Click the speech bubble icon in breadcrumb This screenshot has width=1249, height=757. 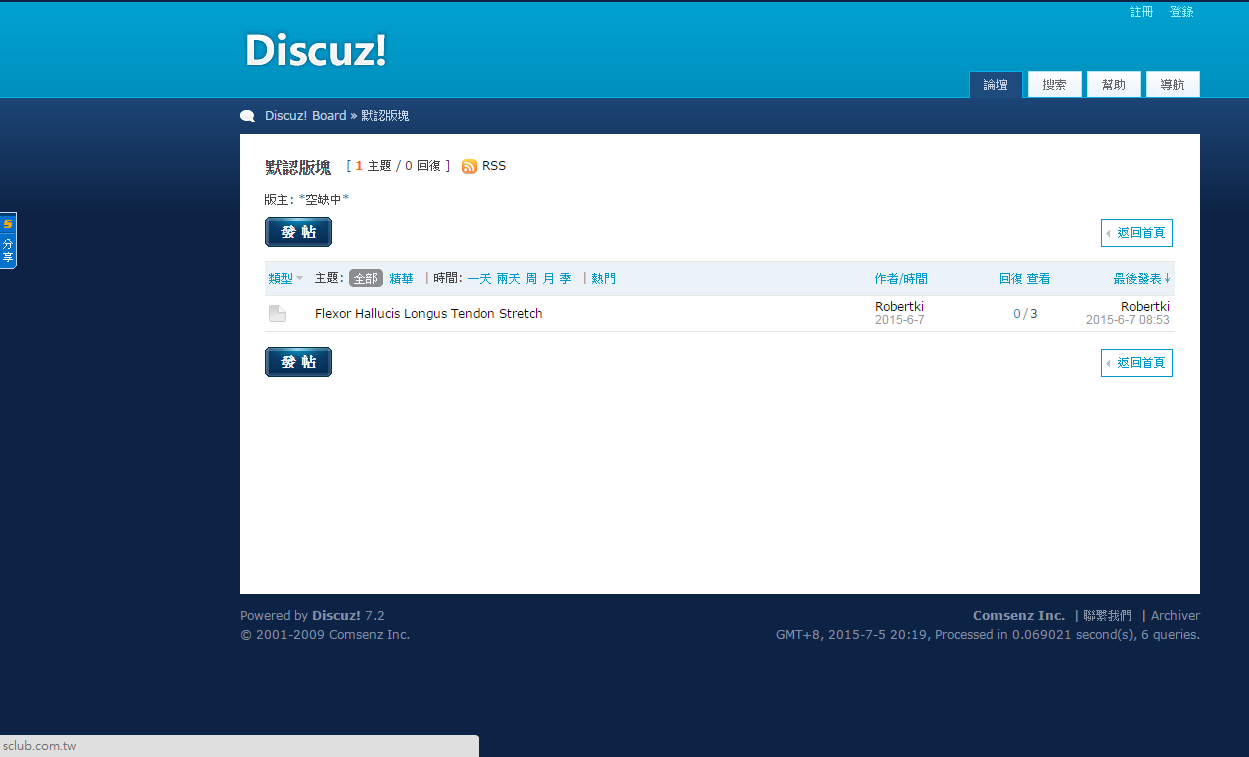click(x=248, y=116)
